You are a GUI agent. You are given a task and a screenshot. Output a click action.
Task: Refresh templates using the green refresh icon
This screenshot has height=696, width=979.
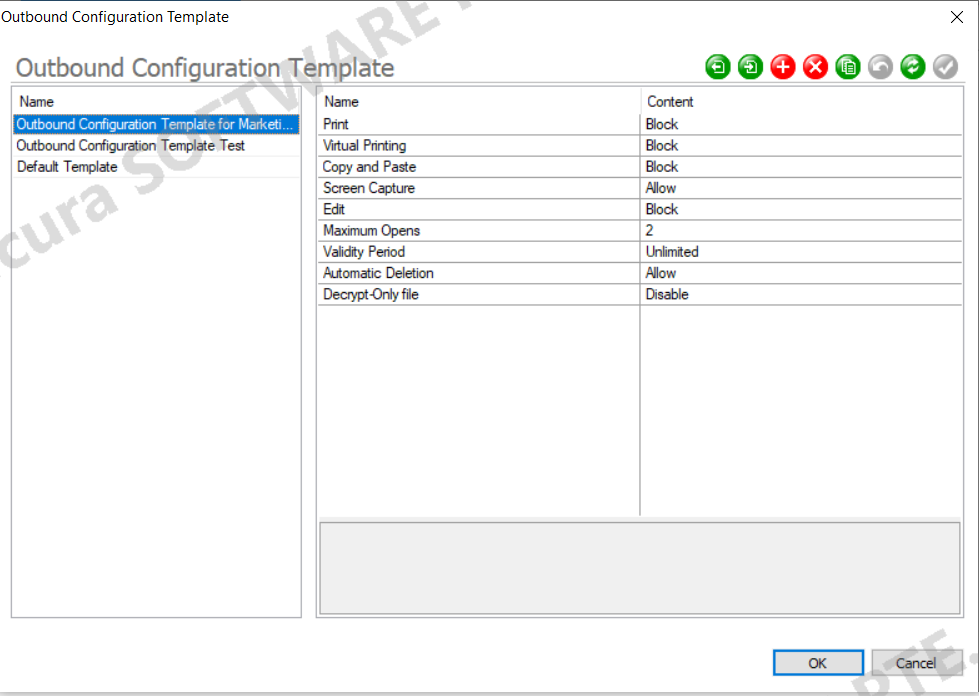pyautogui.click(x=912, y=66)
